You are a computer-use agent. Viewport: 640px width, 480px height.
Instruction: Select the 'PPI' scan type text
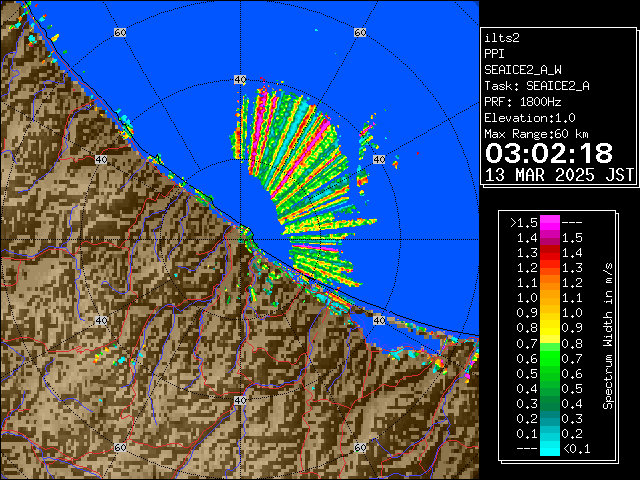494,54
